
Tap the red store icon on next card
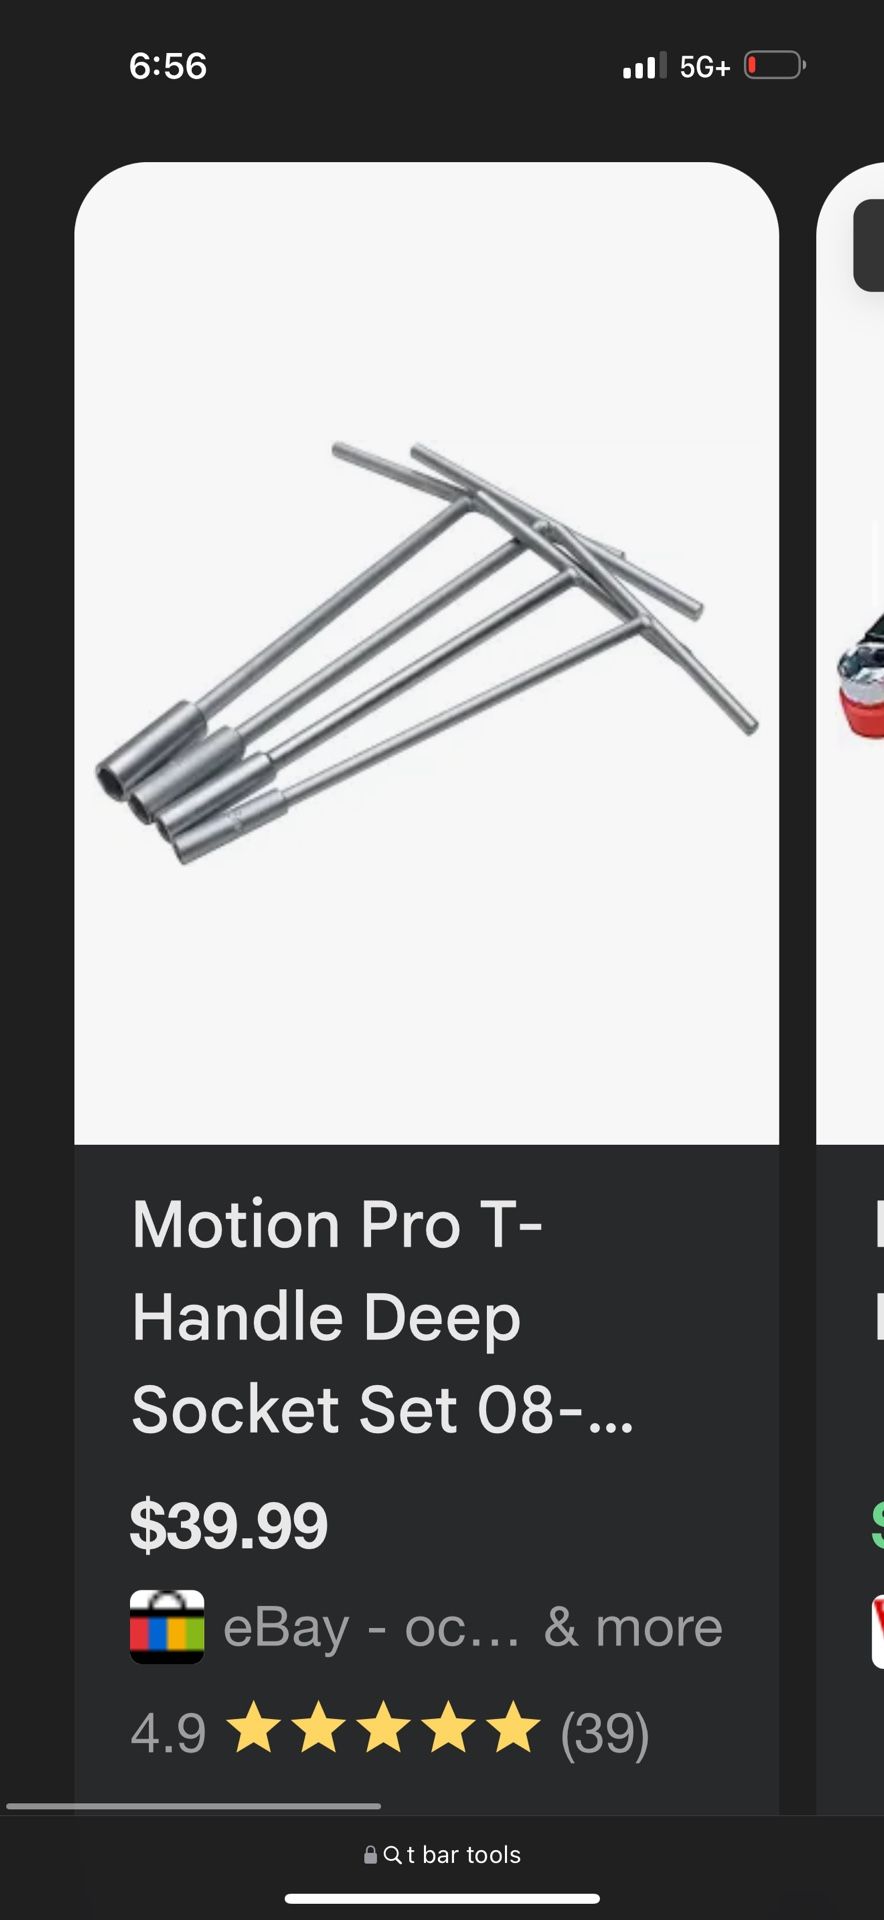point(878,1632)
